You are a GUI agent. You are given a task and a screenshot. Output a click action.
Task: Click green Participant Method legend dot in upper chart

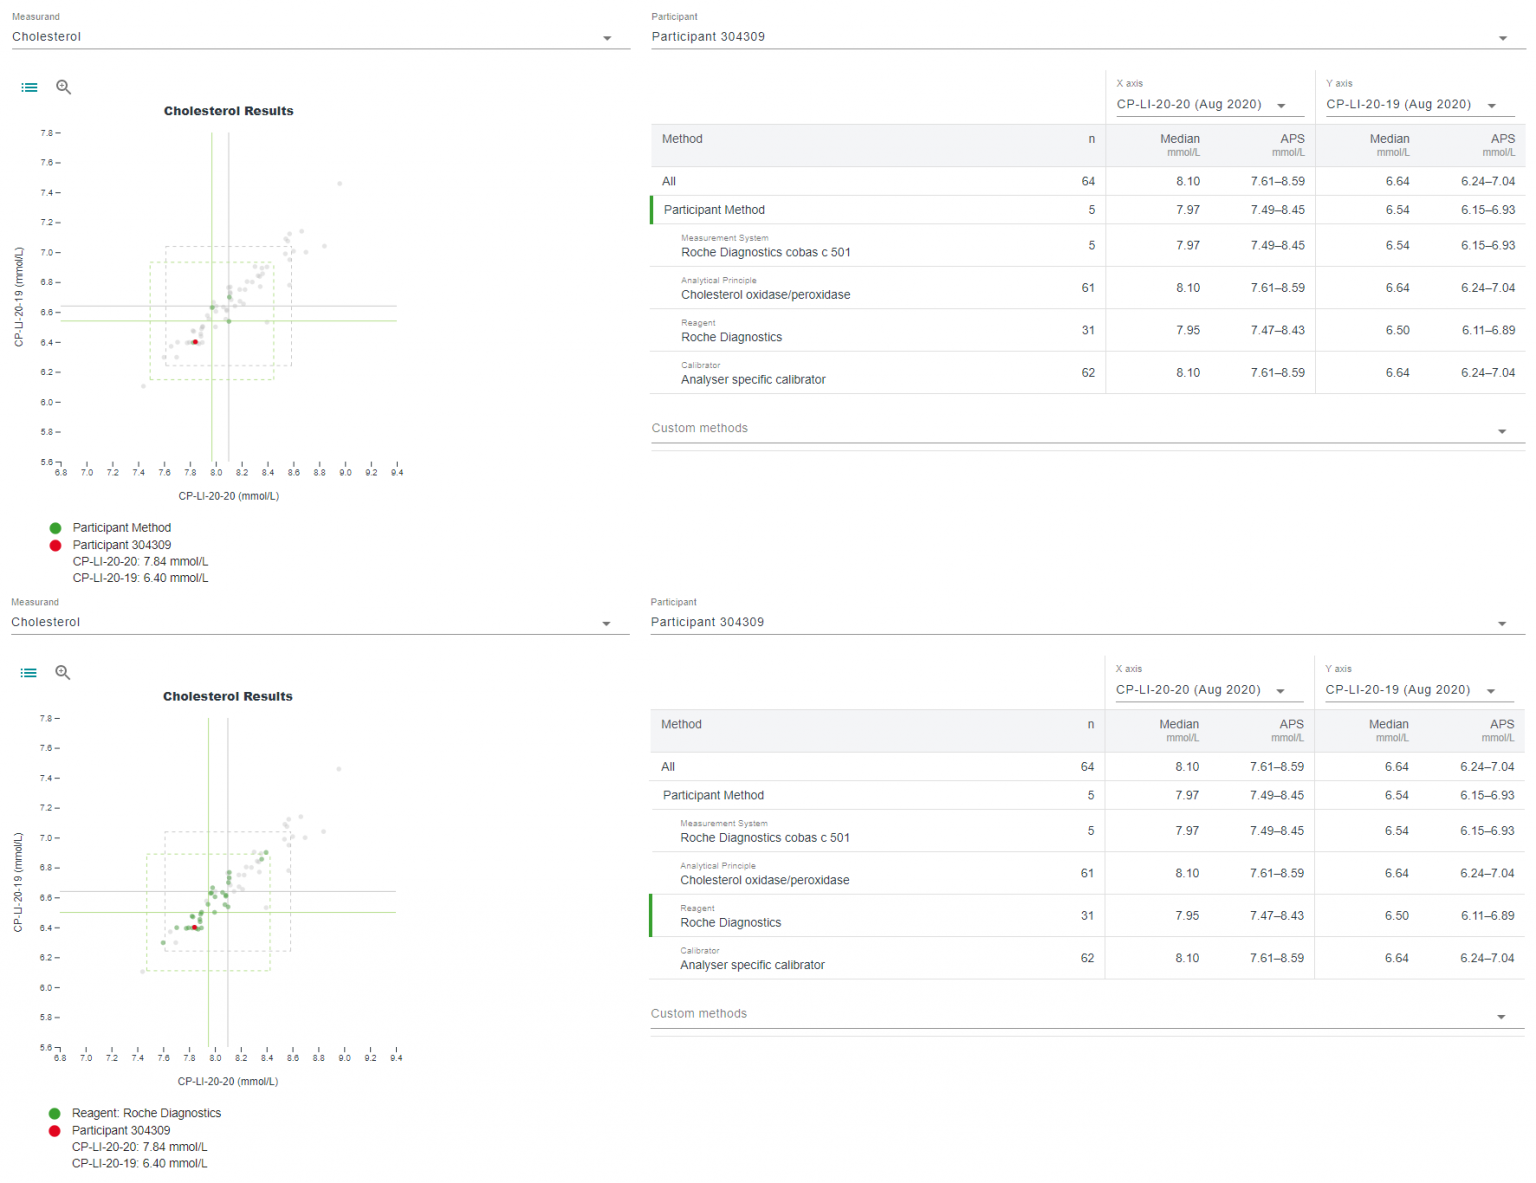55,528
